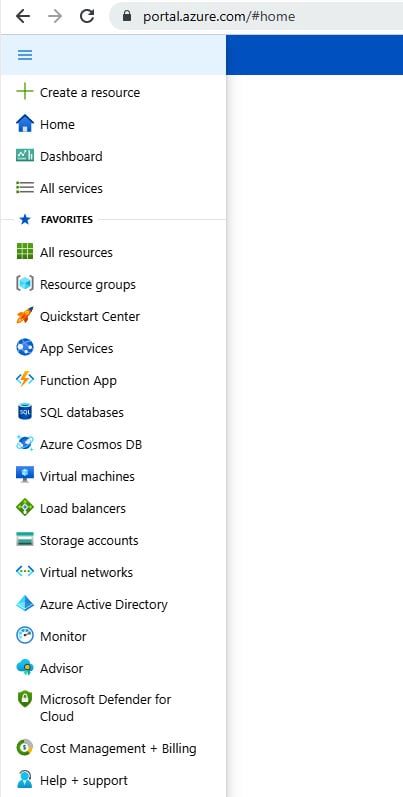Open the Resource groups cube icon
The height and width of the screenshot is (797, 403).
click(x=24, y=284)
